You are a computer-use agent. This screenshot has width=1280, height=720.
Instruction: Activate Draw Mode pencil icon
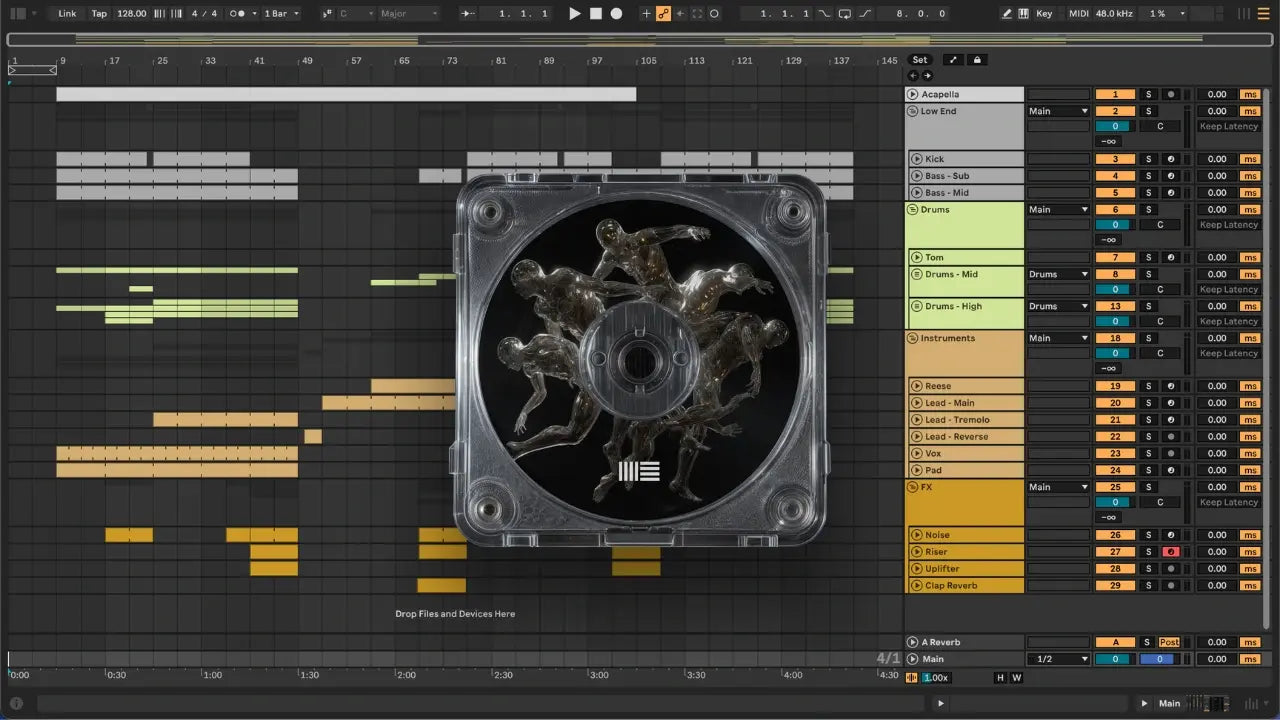coord(1007,14)
